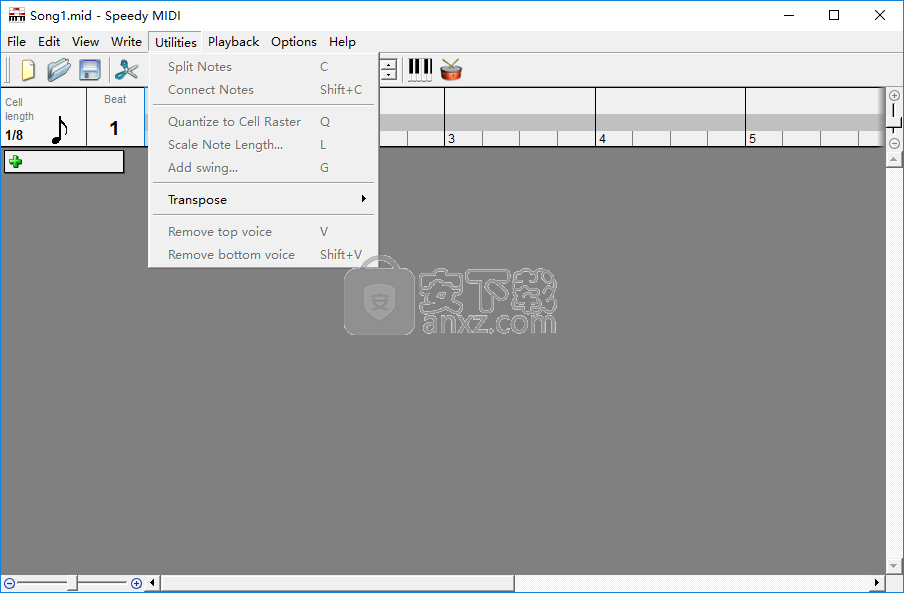
Task: Zoom in horizontally with the bottom-left plus icon
Action: click(x=137, y=583)
